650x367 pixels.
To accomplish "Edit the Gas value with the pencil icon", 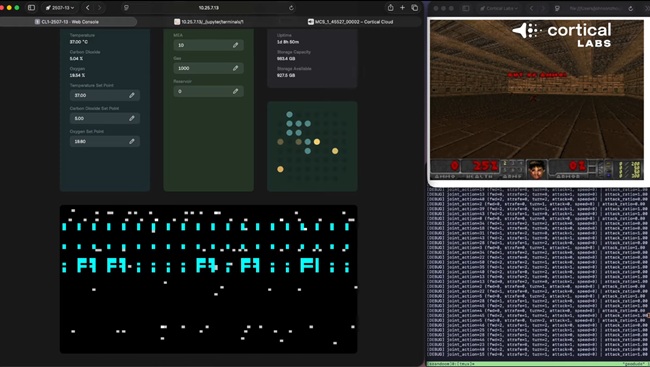I will coord(235,68).
